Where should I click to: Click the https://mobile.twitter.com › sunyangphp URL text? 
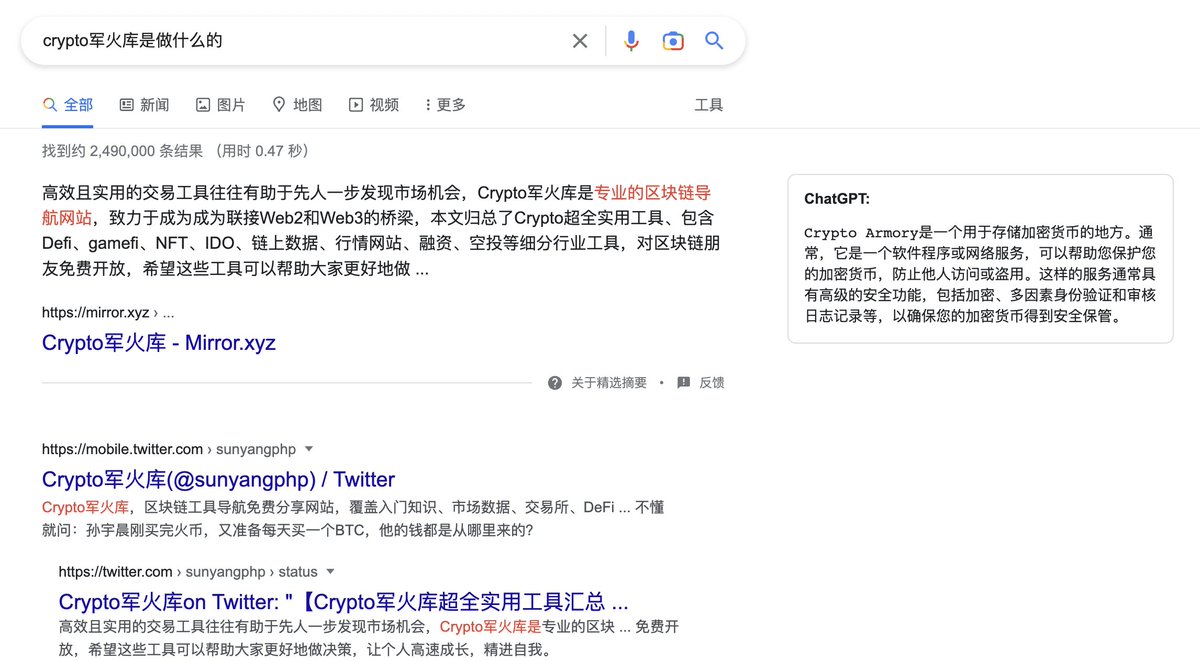click(169, 449)
